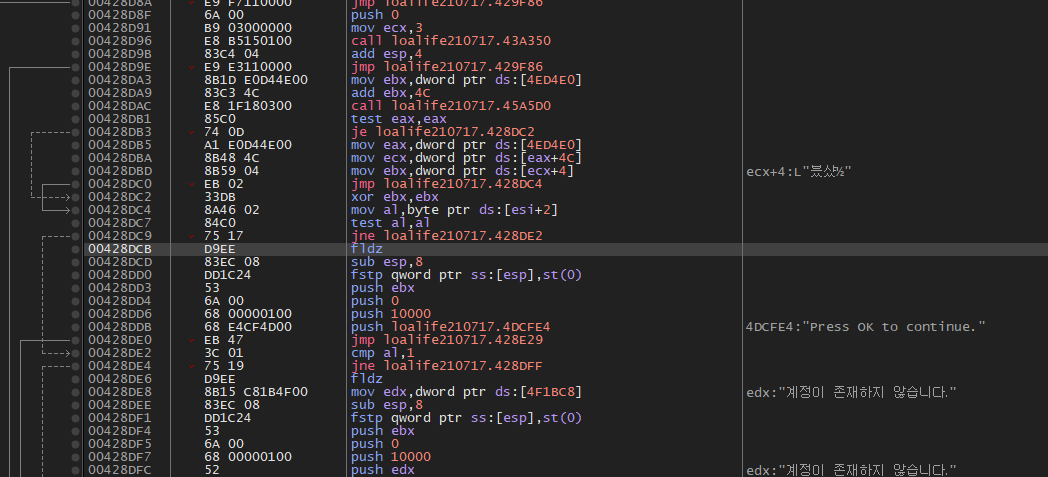
Task: Toggle breakpoint dot beside address 00428D9E
Action: pyautogui.click(x=76, y=67)
